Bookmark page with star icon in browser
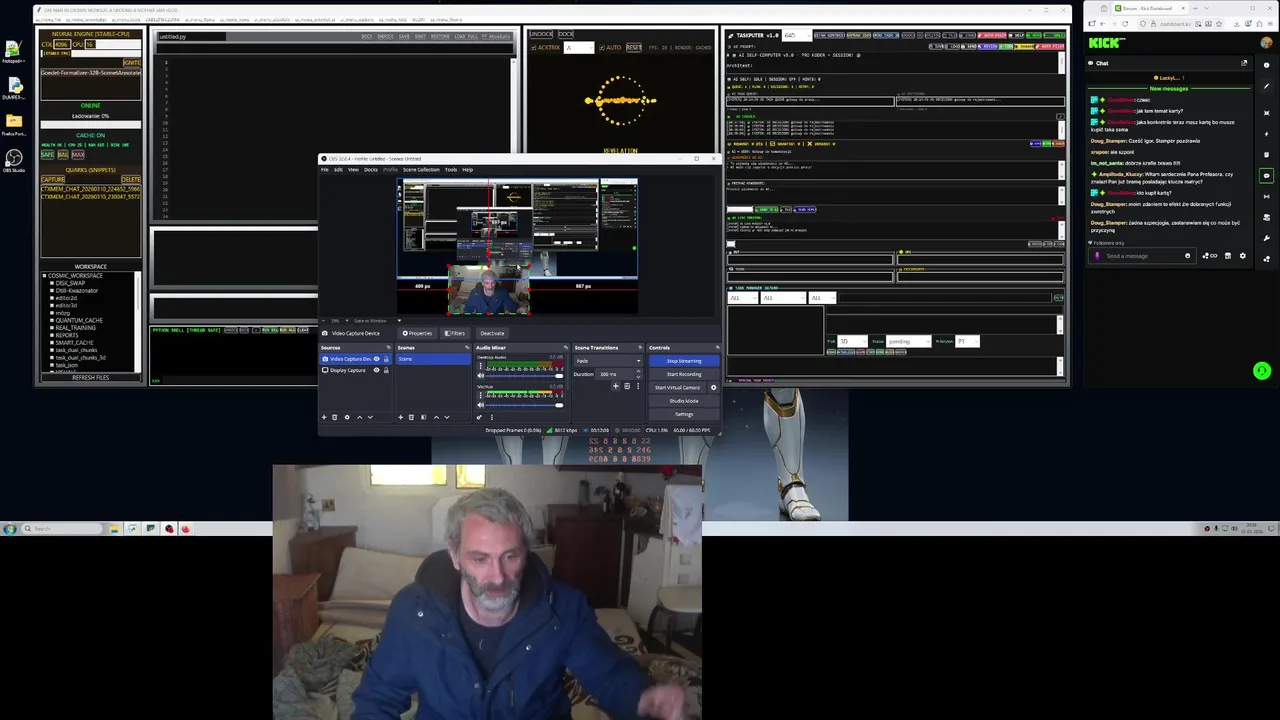Screen dimensions: 1280x720 click(1219, 24)
